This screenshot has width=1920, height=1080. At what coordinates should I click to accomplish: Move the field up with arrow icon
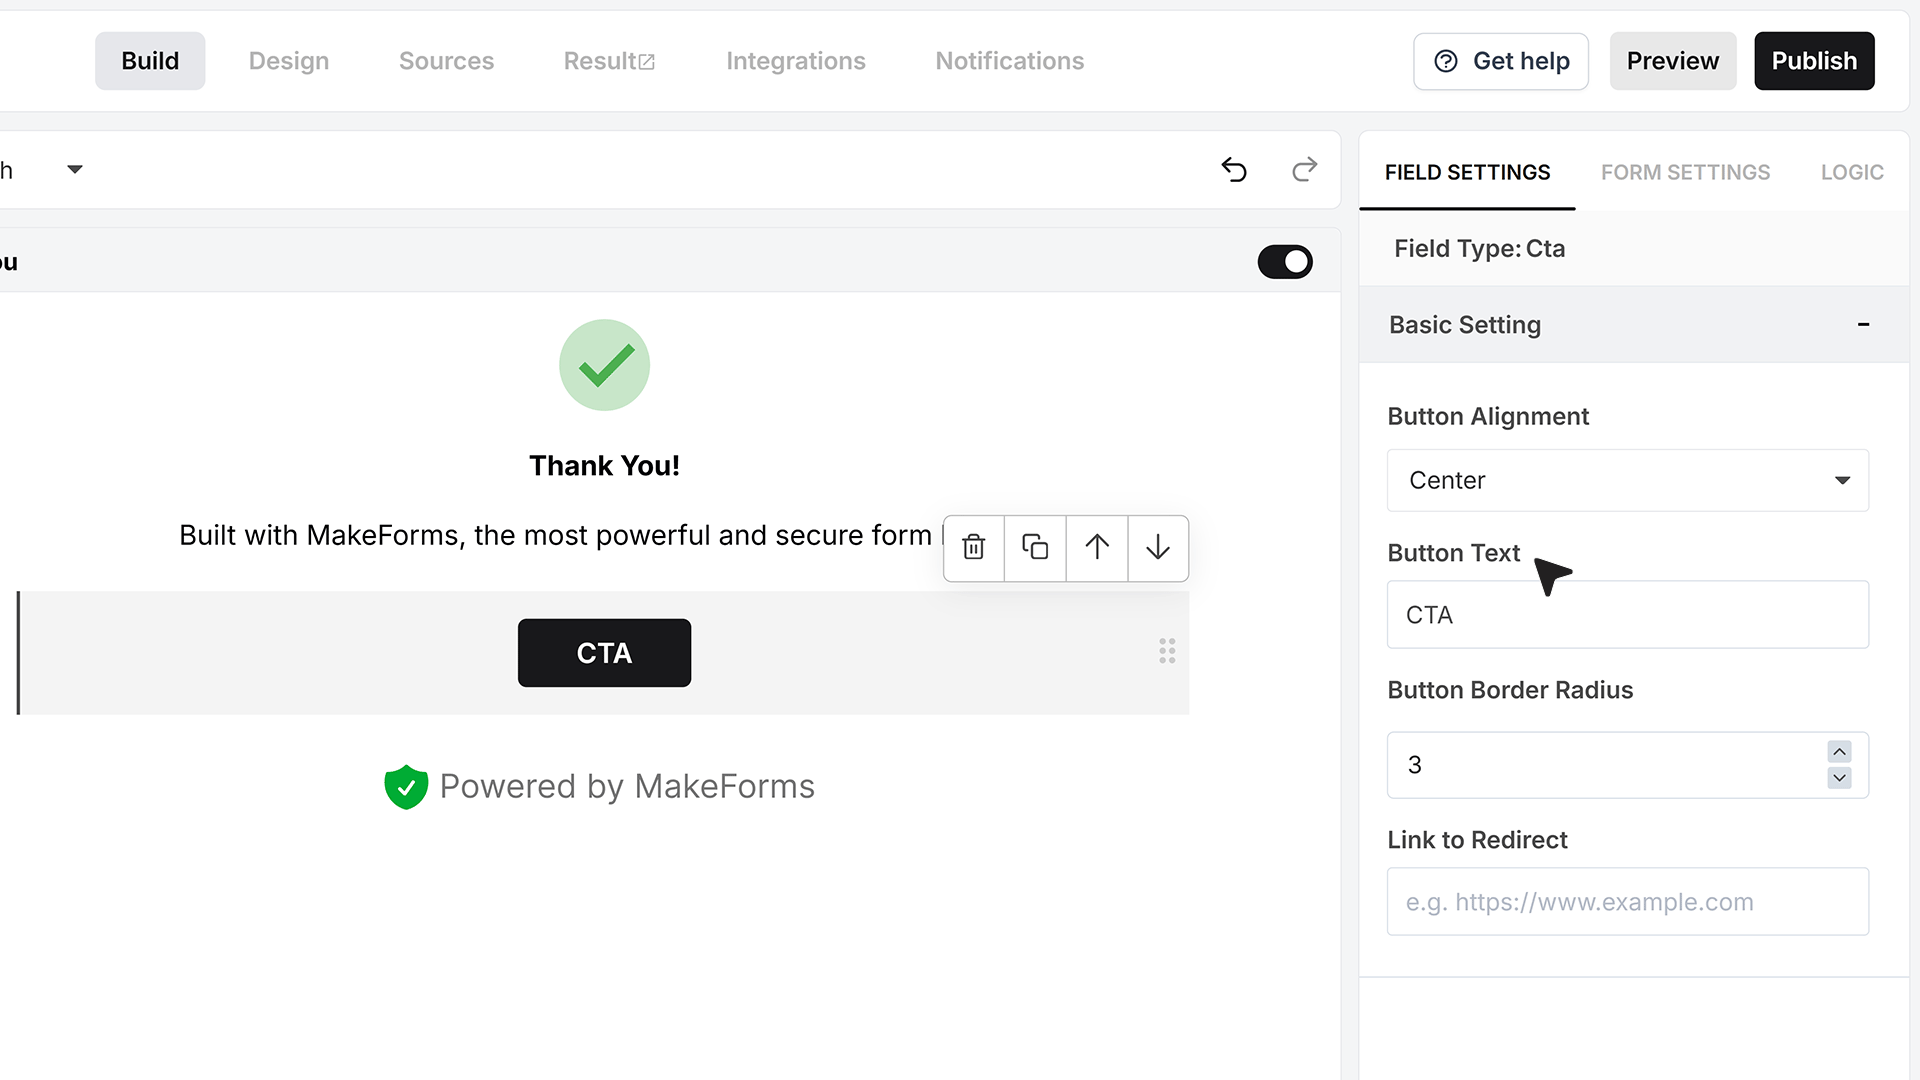coord(1097,547)
